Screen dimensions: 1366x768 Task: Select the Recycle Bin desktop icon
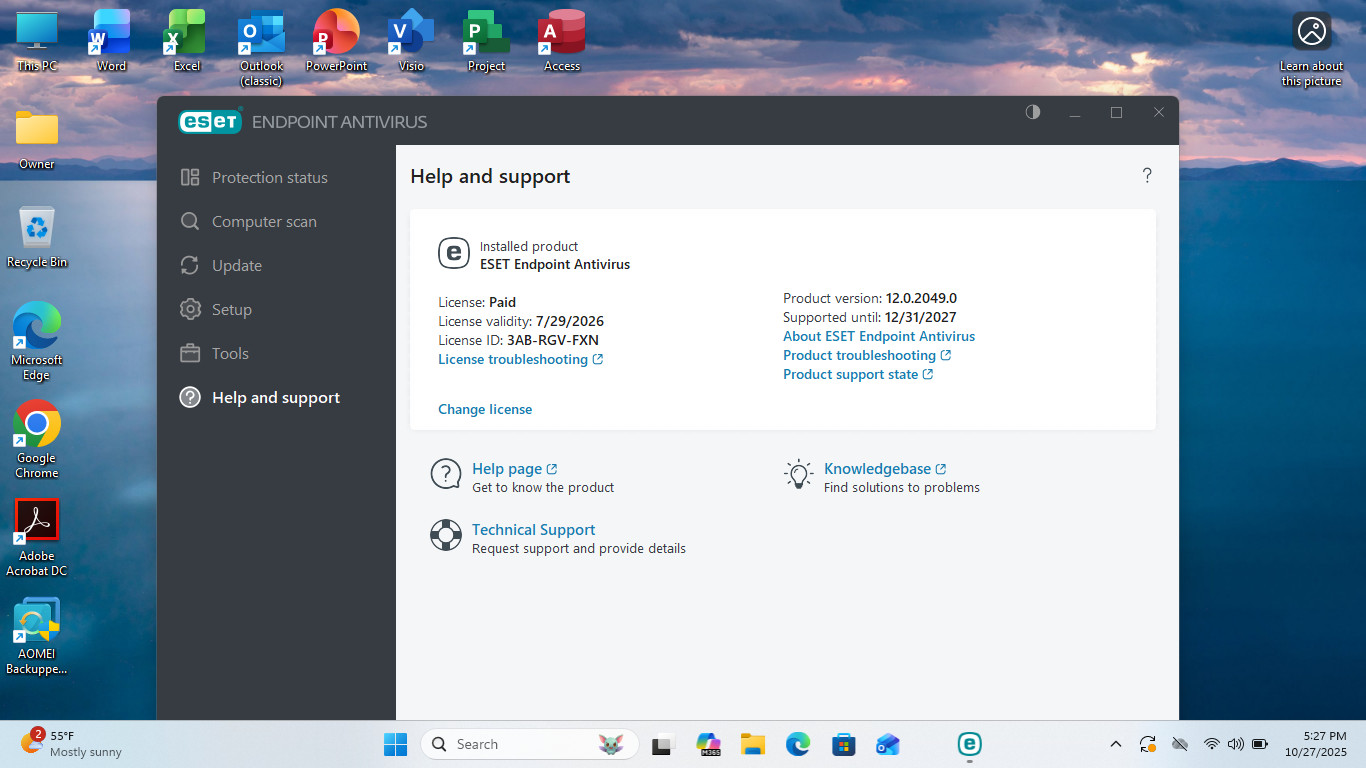click(x=37, y=237)
